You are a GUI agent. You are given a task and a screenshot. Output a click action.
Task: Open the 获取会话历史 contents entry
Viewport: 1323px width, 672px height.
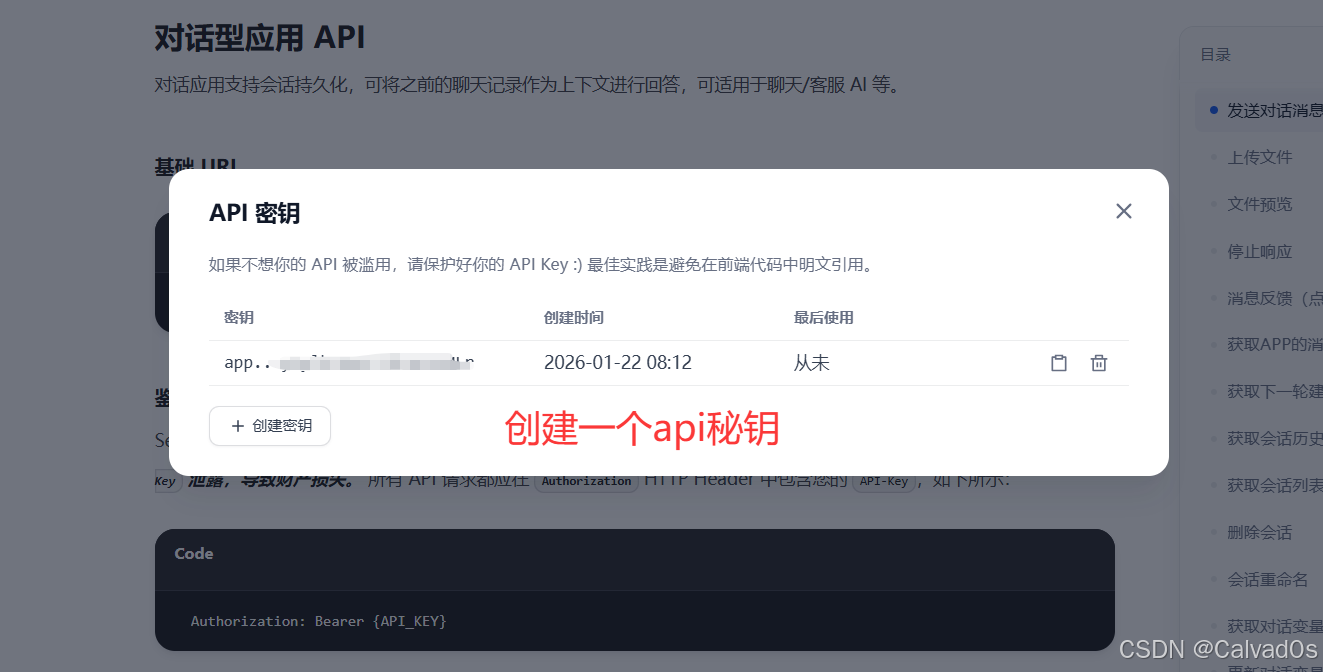point(1274,438)
